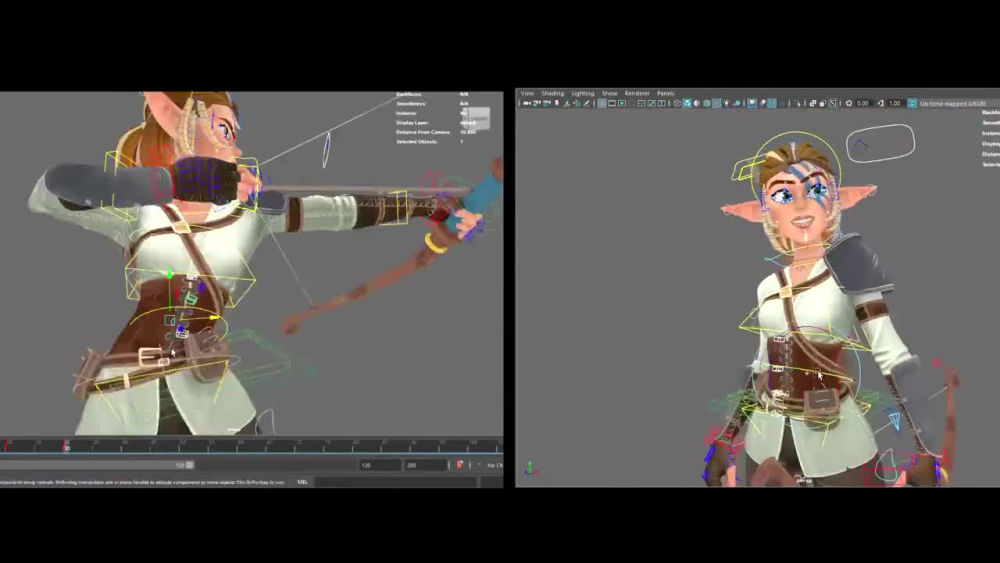Click 'Selected Objects' HUD text
This screenshot has height=563, width=1000.
click(417, 142)
